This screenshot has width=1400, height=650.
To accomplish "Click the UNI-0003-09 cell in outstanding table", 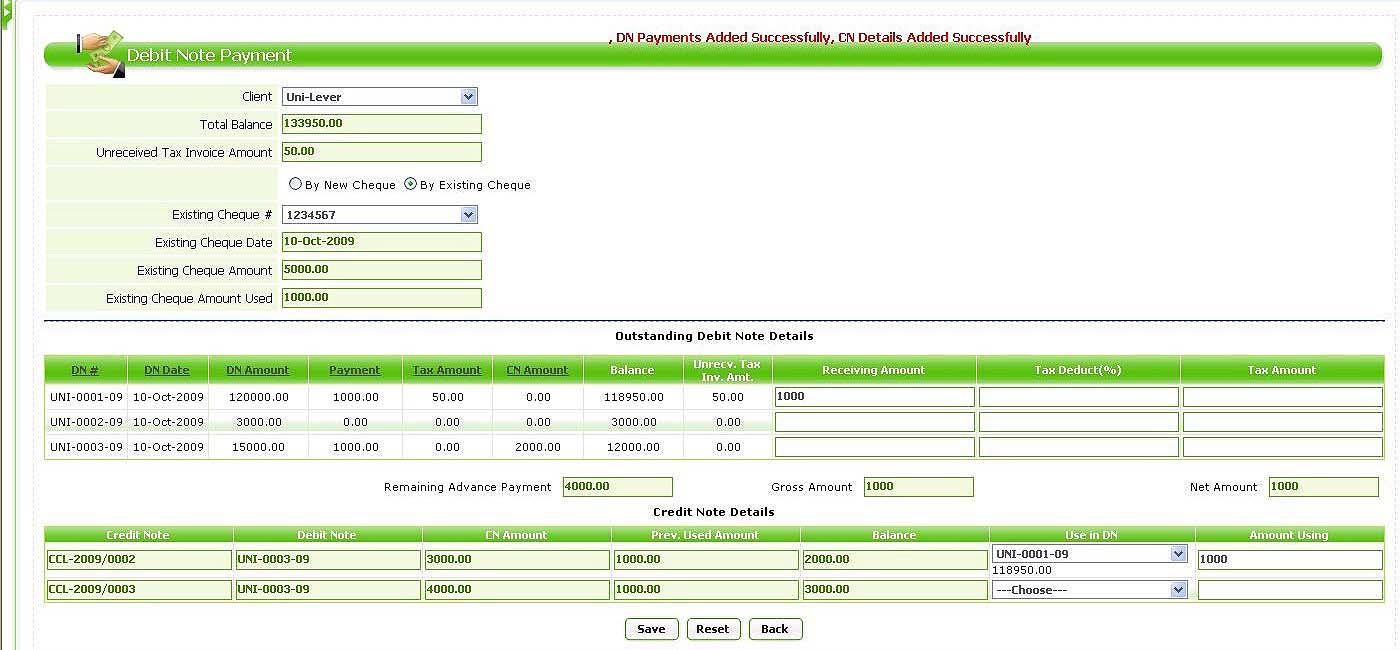I will tap(87, 447).
